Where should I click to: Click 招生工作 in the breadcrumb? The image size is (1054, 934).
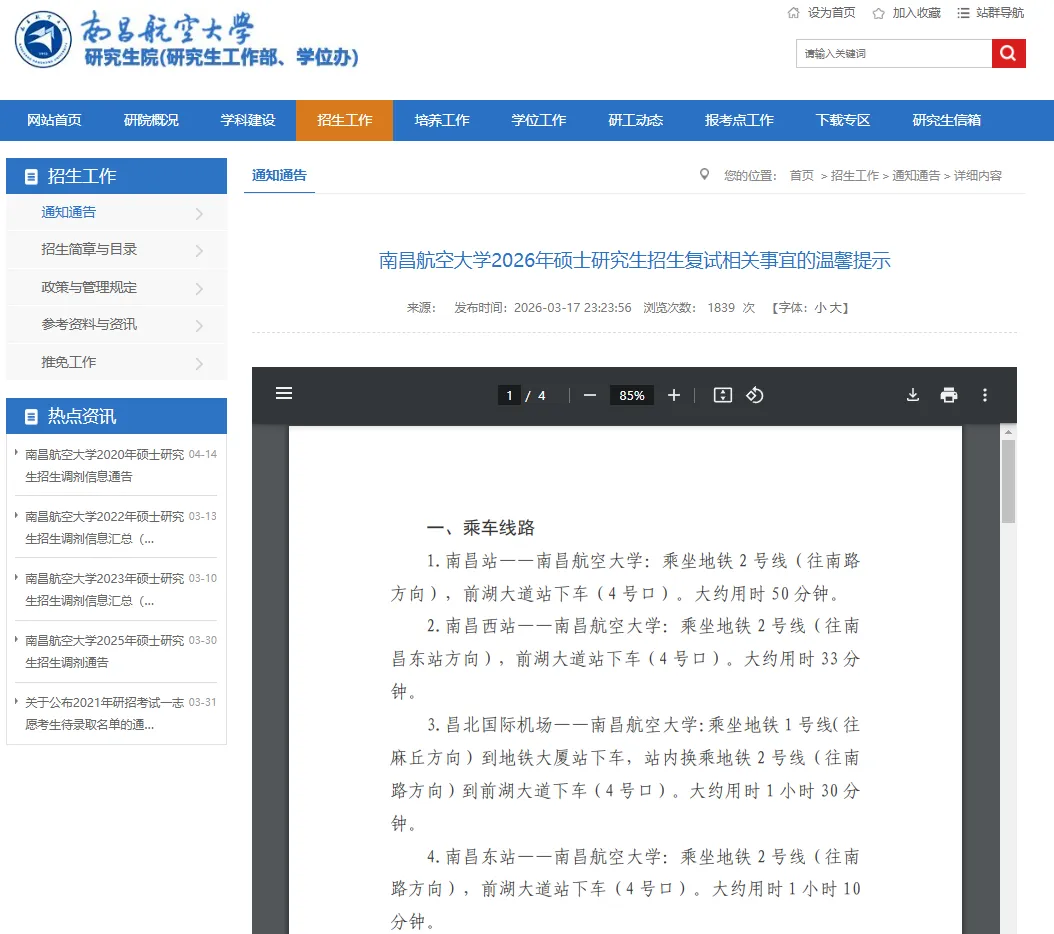(854, 176)
